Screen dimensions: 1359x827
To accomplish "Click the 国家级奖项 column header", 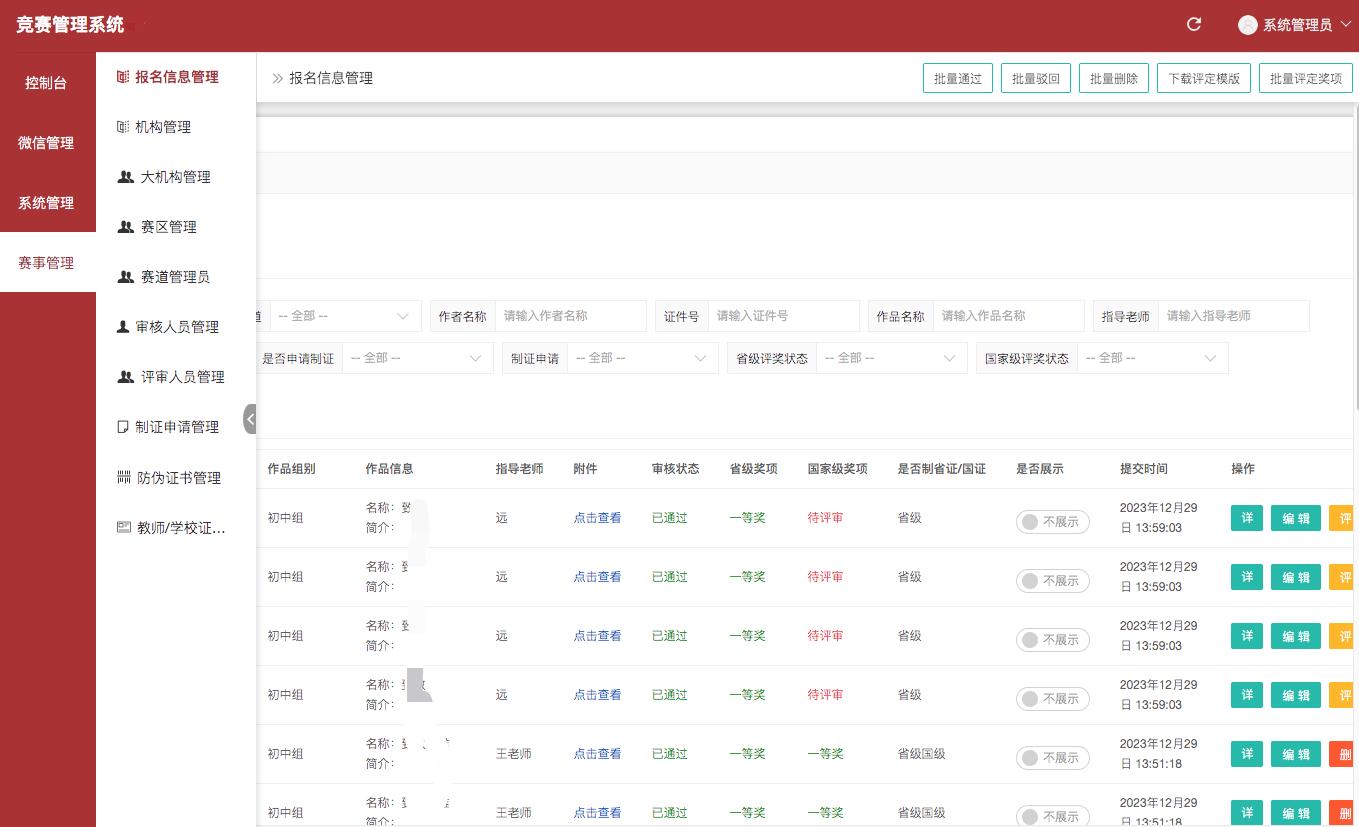I will [x=838, y=469].
